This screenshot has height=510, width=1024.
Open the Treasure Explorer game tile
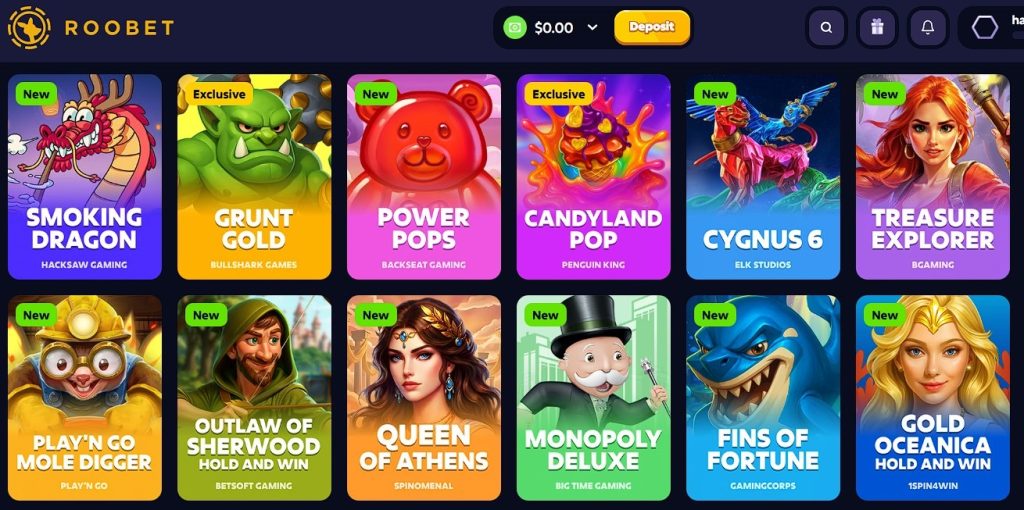pos(933,176)
